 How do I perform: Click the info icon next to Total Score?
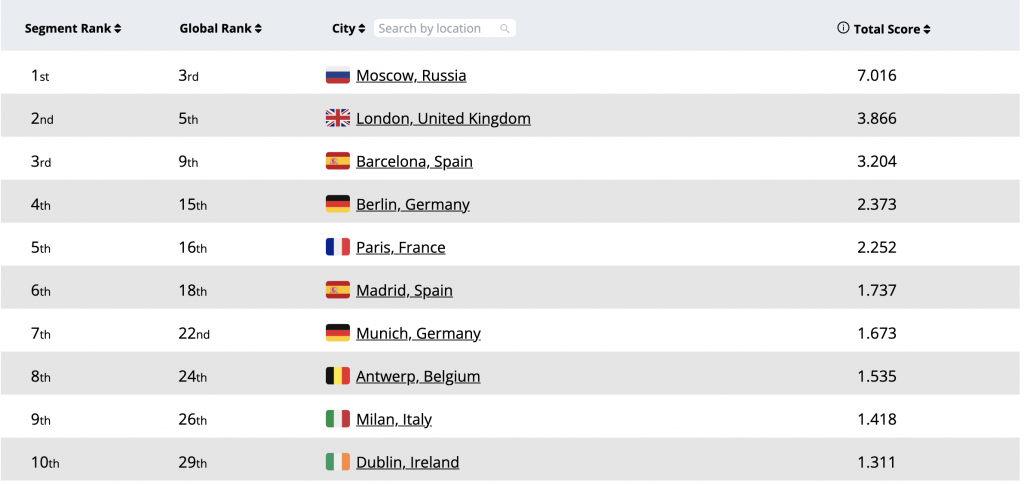[843, 29]
